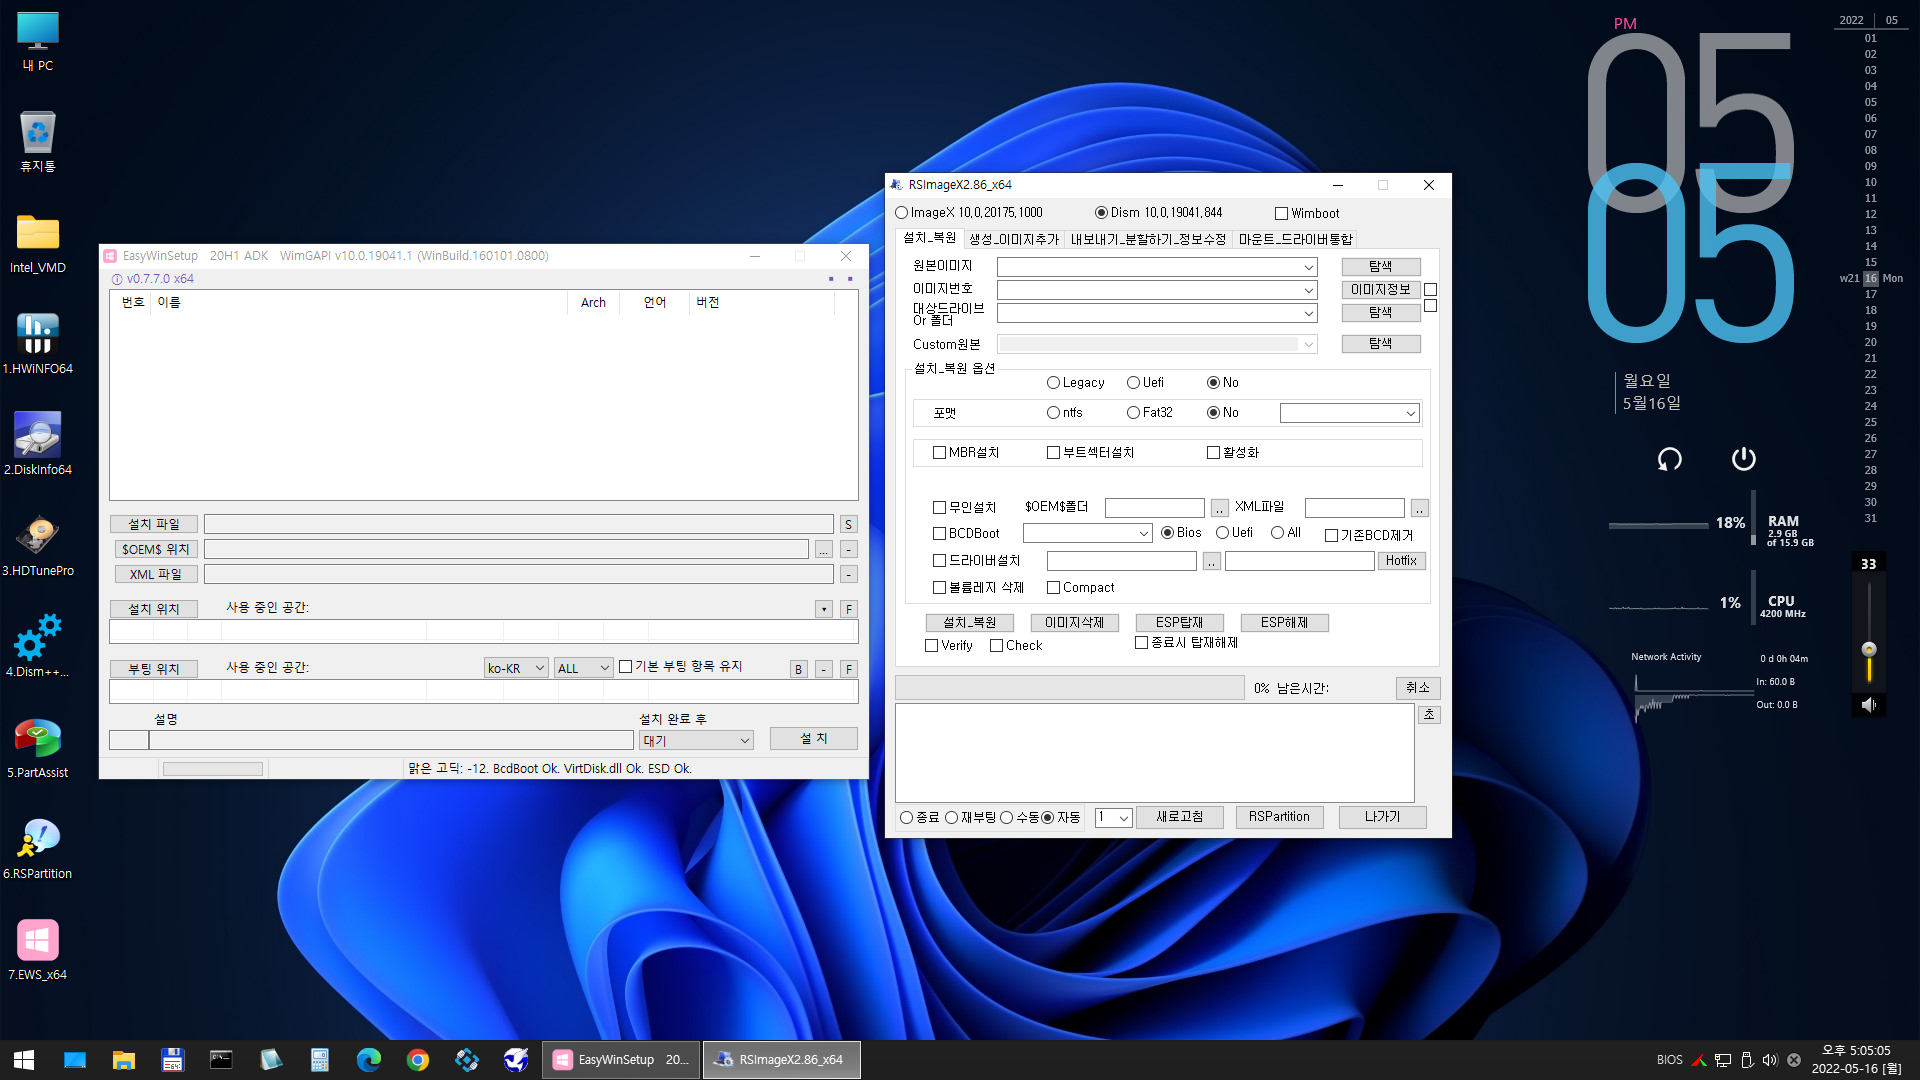1920x1080 pixels.
Task: Switch to the 내보내기_분할하기_정보수정 tab
Action: pyautogui.click(x=1148, y=239)
